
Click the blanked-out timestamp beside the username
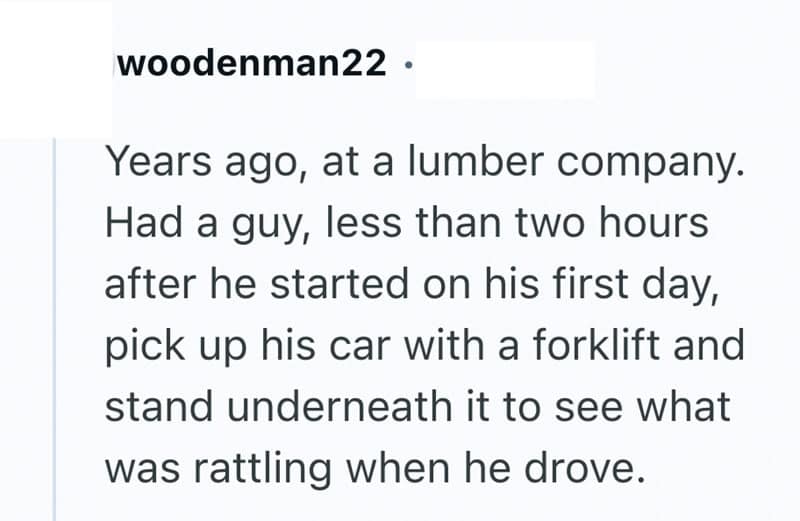pyautogui.click(x=504, y=68)
